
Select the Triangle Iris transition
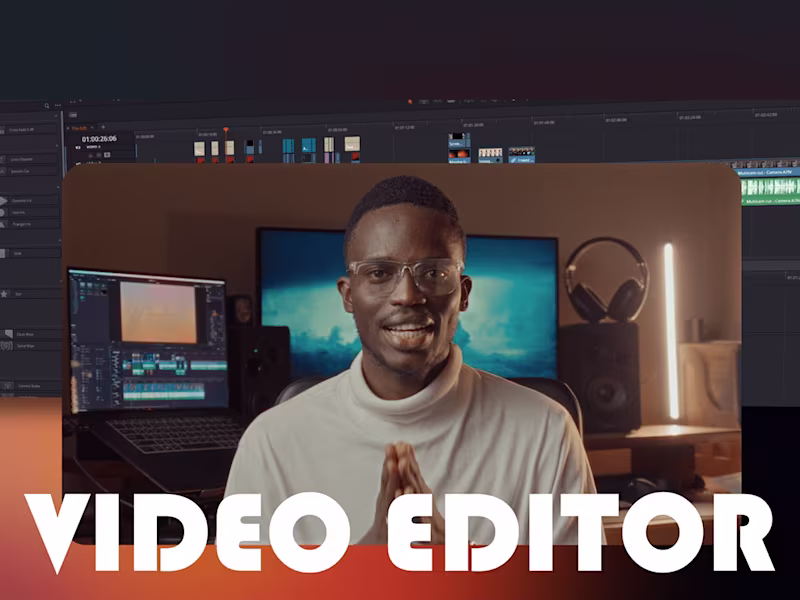30,224
